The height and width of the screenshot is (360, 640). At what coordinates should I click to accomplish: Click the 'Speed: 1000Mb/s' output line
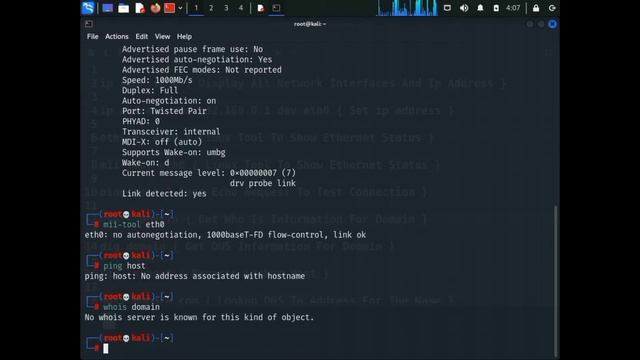[157, 80]
